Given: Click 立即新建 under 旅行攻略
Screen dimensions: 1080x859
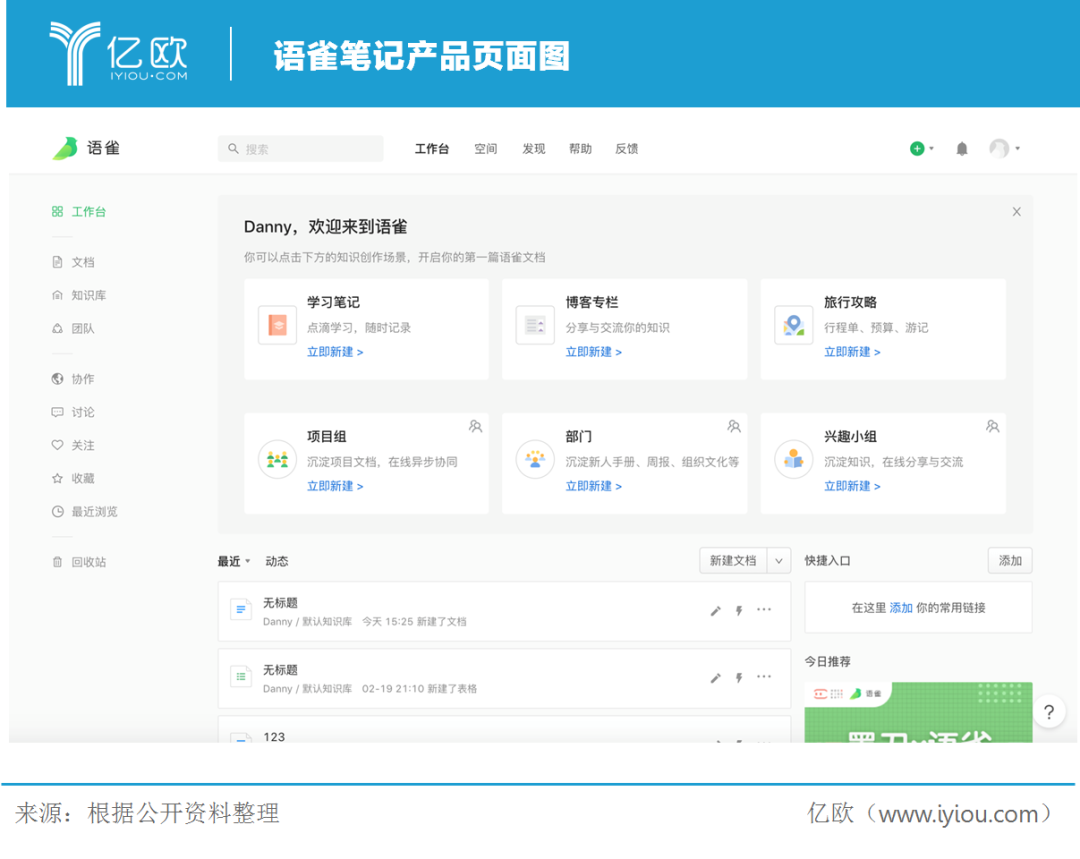Looking at the screenshot, I should tap(852, 351).
